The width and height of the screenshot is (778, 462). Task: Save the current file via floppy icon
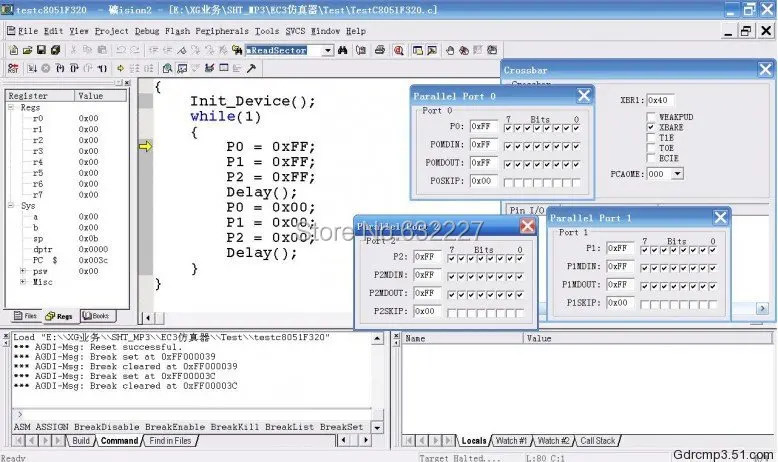tap(41, 50)
